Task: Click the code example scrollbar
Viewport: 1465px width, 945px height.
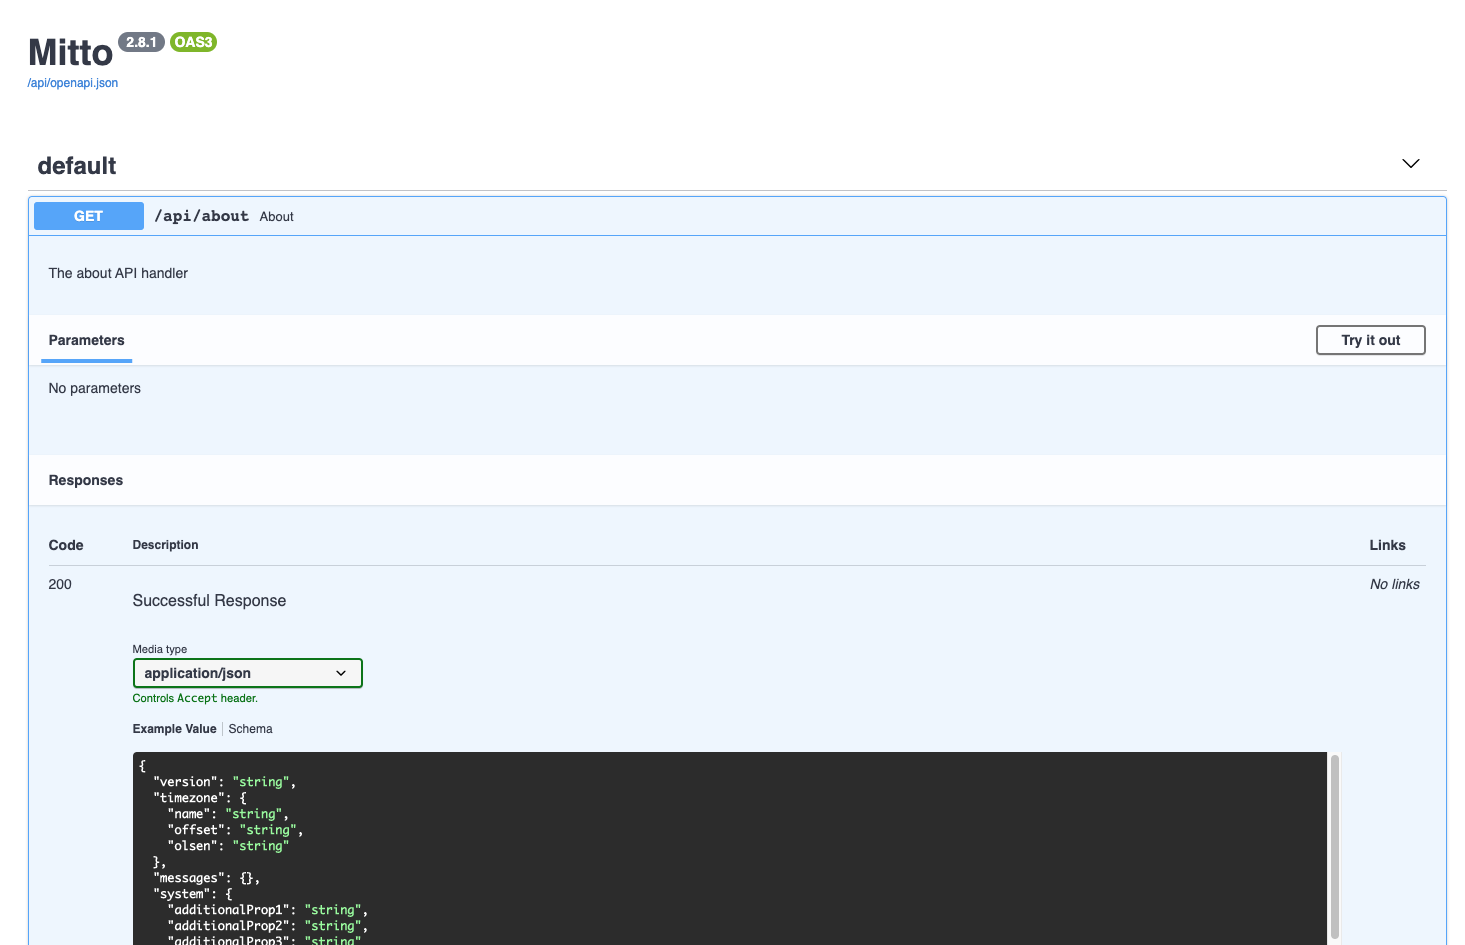Action: (x=1334, y=845)
